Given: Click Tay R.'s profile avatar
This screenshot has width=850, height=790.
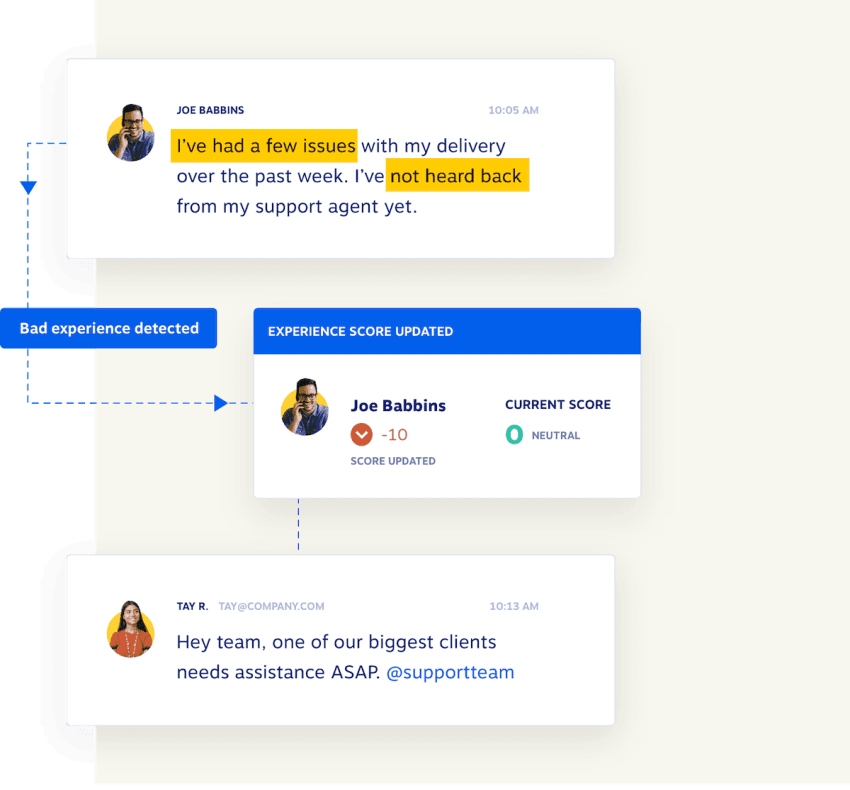Looking at the screenshot, I should 129,629.
